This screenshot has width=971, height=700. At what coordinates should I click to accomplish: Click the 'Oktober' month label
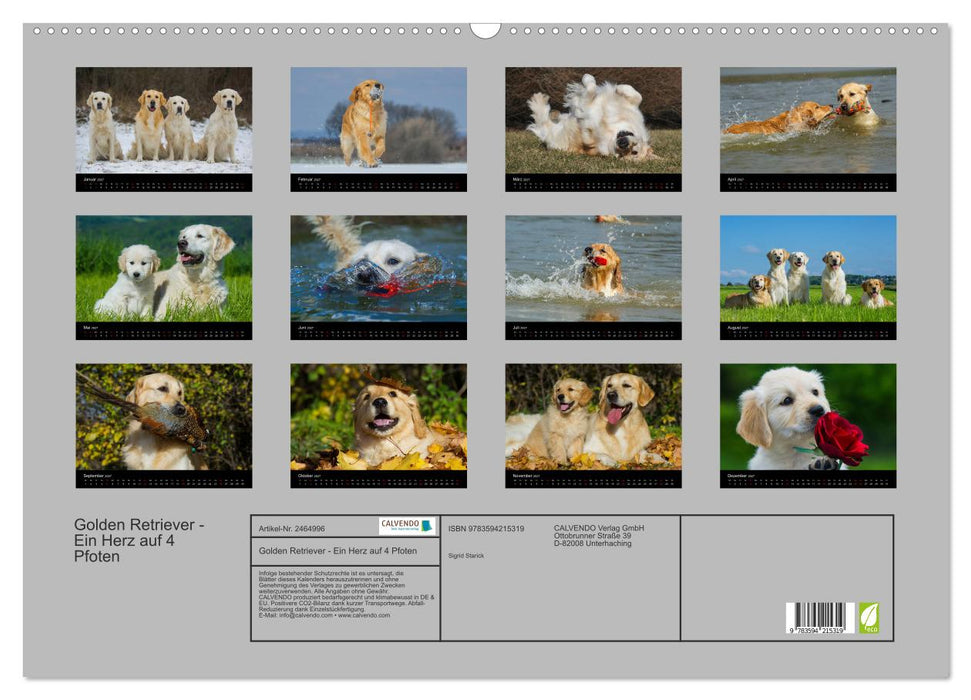tap(305, 476)
